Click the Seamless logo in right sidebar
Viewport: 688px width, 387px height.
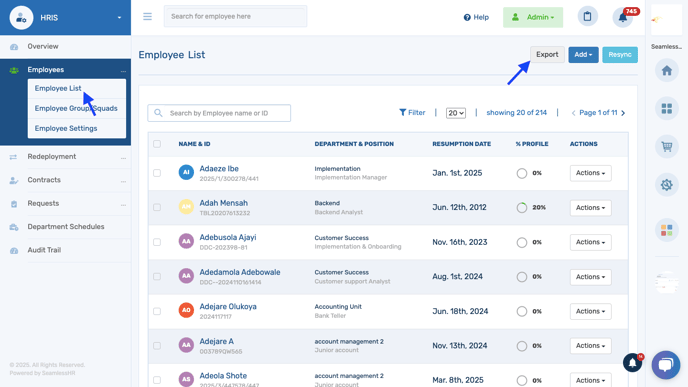coord(666,20)
